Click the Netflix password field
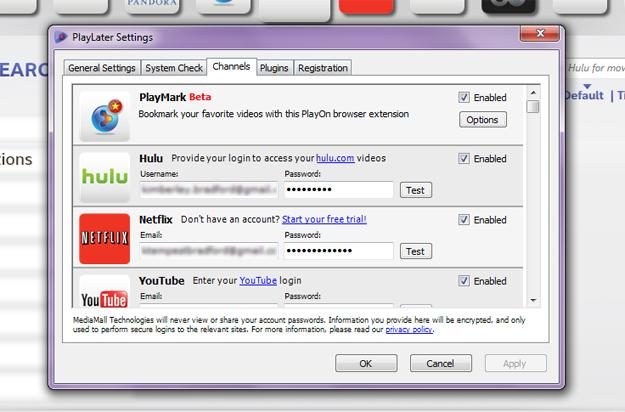This screenshot has height=412, width=625. (x=338, y=251)
